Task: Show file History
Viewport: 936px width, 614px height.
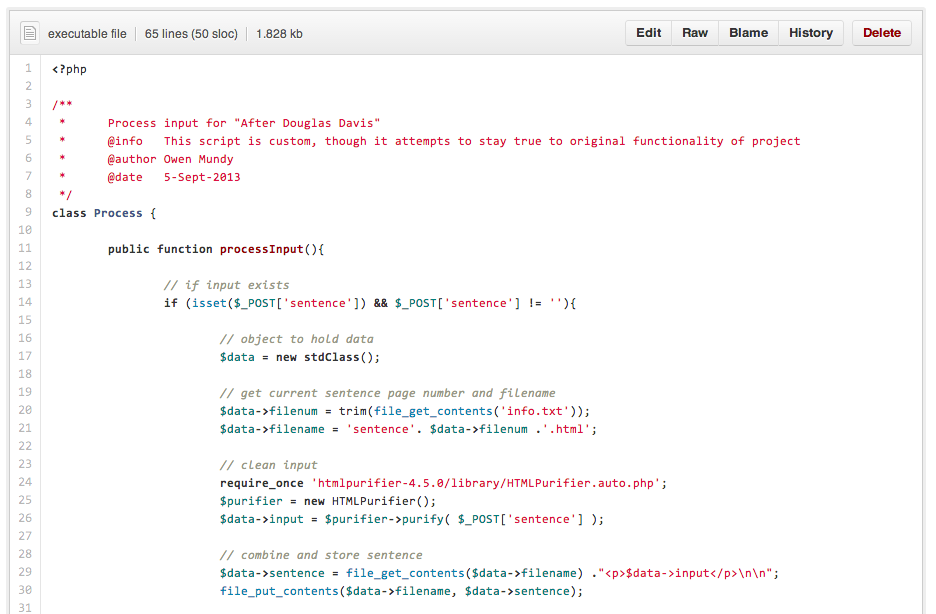Action: click(811, 33)
